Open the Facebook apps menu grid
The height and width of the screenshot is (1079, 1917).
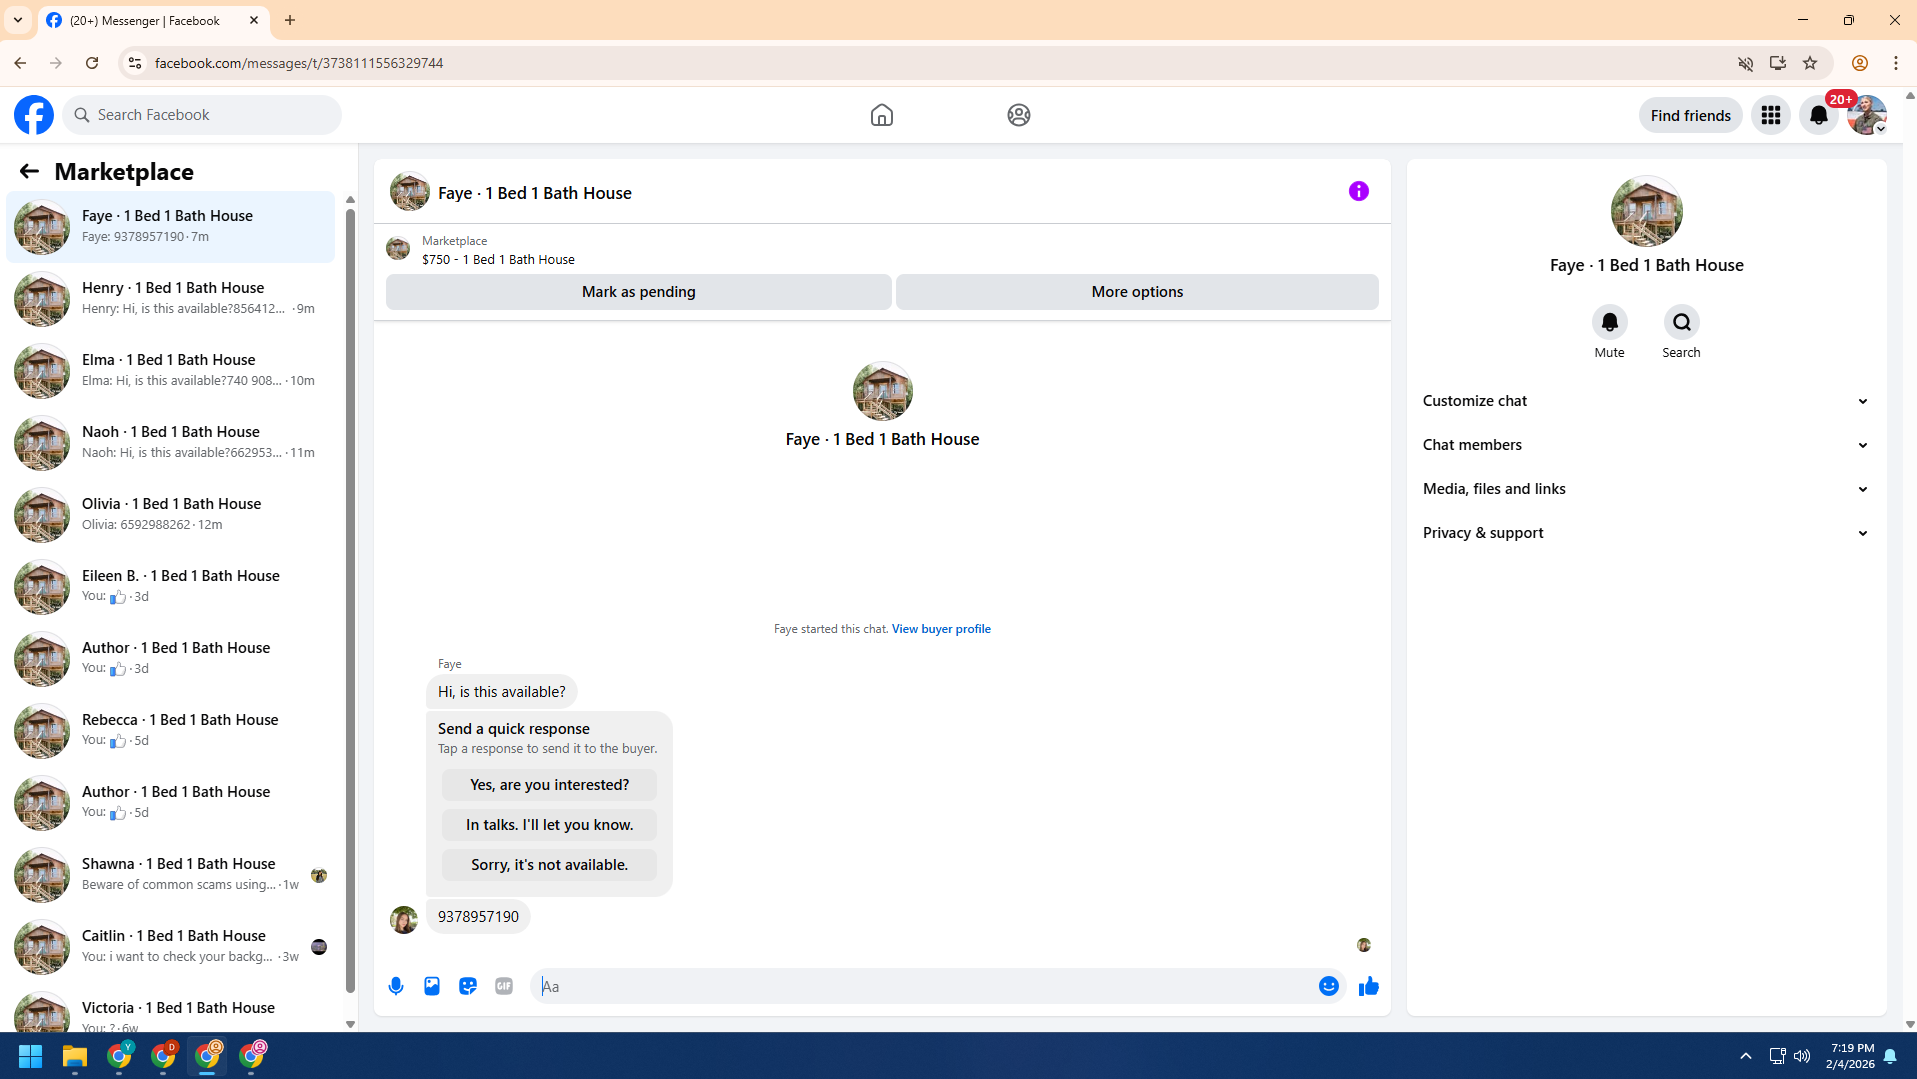point(1770,115)
